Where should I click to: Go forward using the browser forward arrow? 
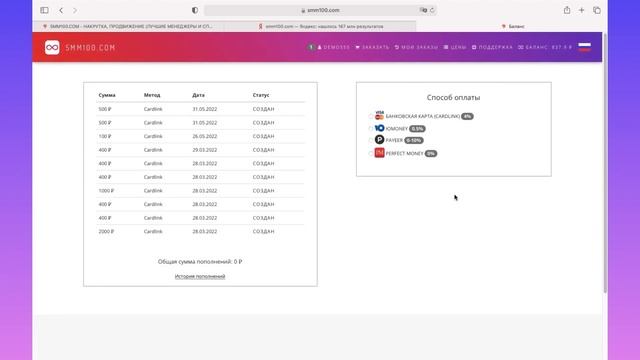point(75,10)
